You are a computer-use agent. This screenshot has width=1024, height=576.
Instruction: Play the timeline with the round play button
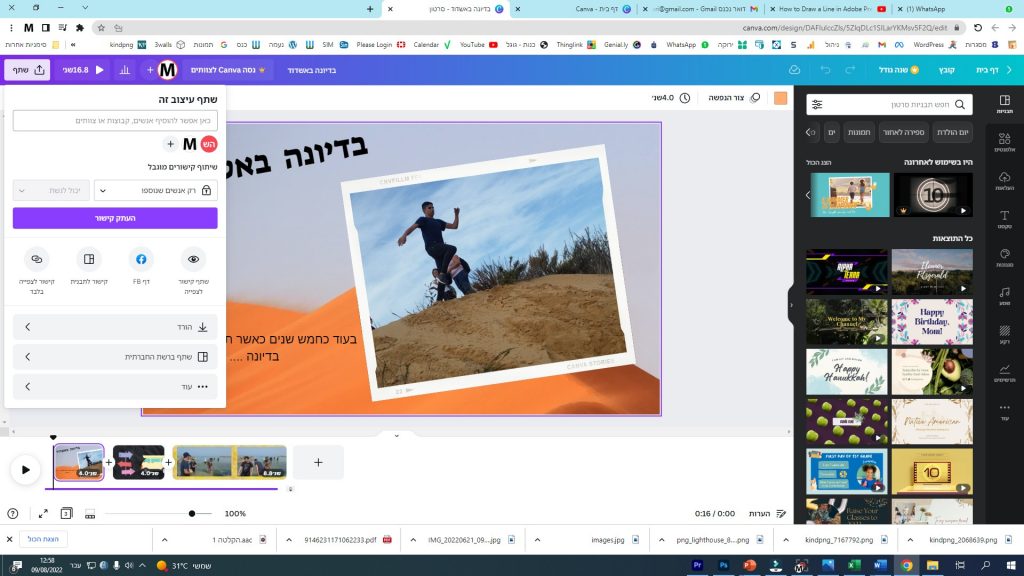click(x=25, y=470)
